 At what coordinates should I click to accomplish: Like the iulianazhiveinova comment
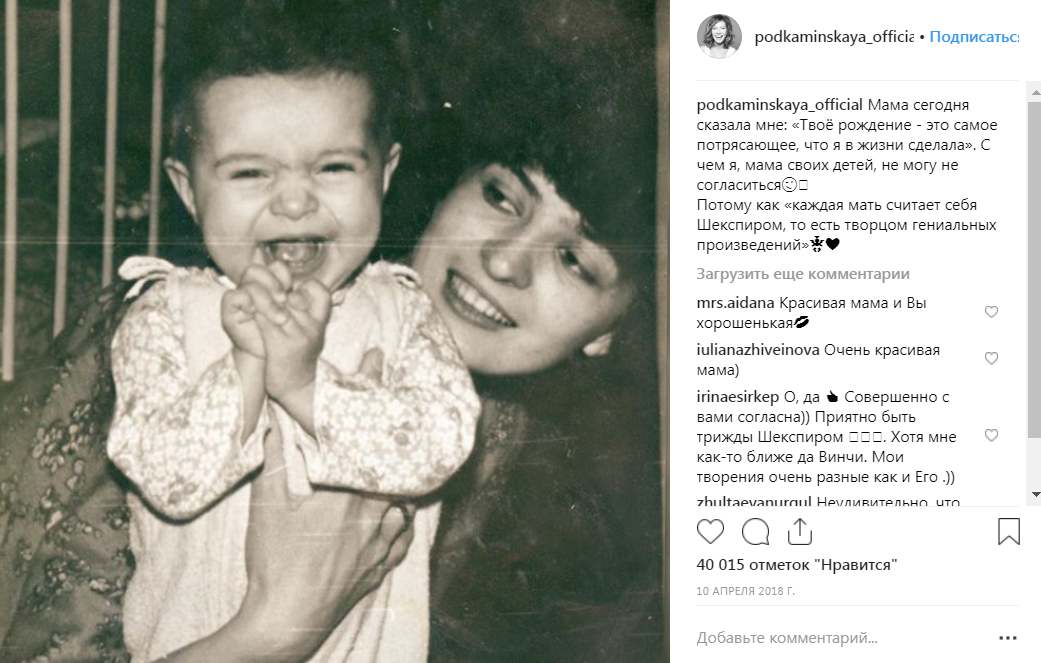coord(991,358)
